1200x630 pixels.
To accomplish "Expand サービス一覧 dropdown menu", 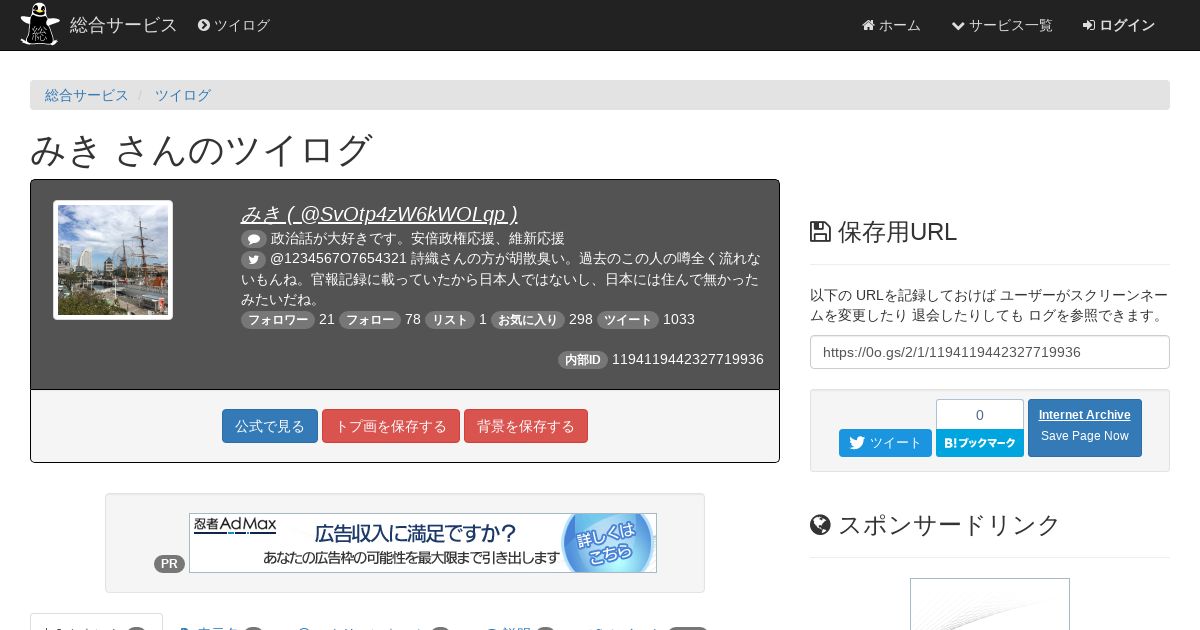I will [1002, 25].
